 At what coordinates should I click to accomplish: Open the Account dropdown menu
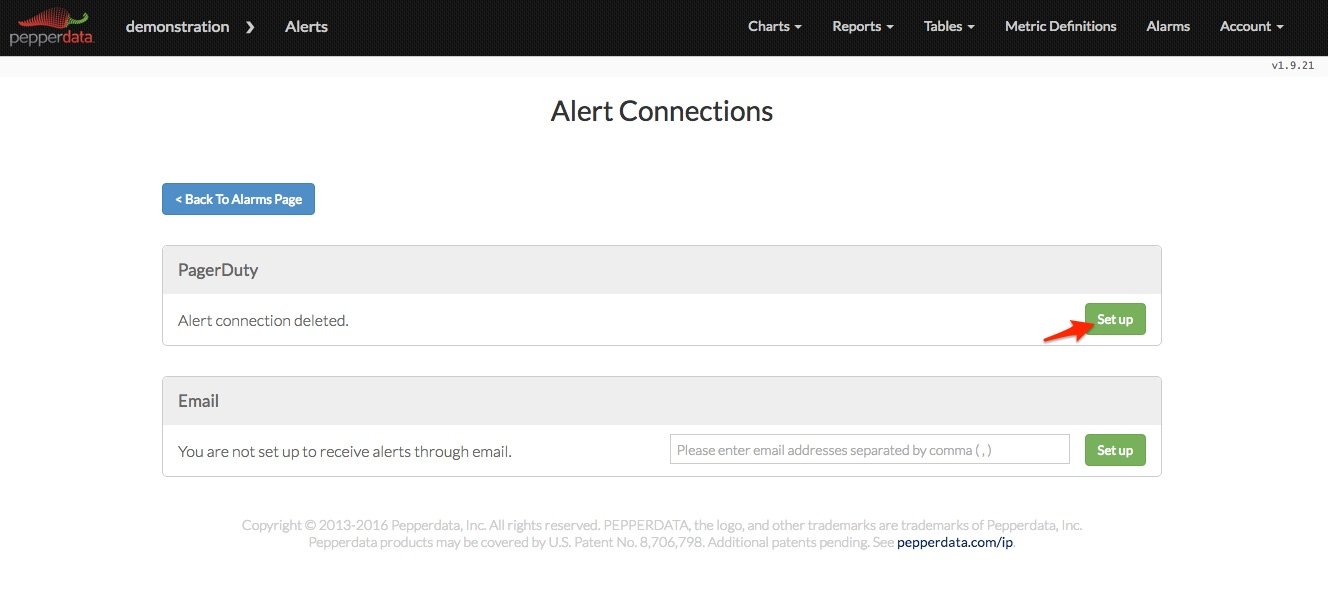tap(1251, 27)
